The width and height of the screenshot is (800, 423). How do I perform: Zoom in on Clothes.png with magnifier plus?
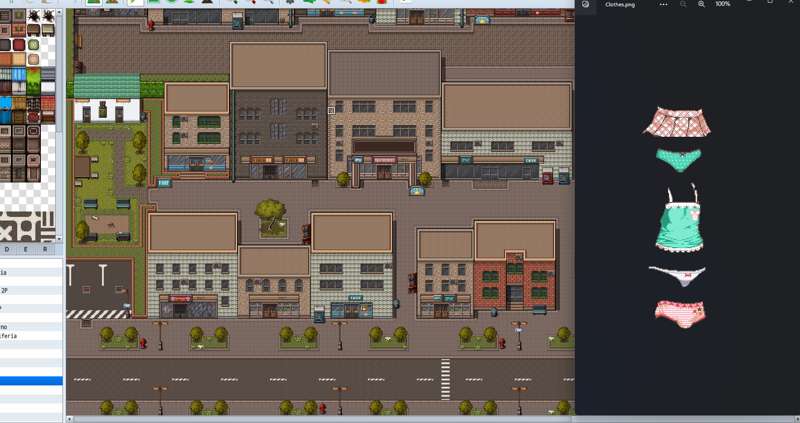701,4
